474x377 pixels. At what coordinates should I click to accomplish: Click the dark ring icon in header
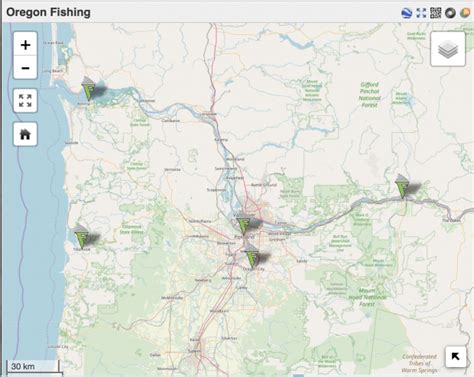450,13
